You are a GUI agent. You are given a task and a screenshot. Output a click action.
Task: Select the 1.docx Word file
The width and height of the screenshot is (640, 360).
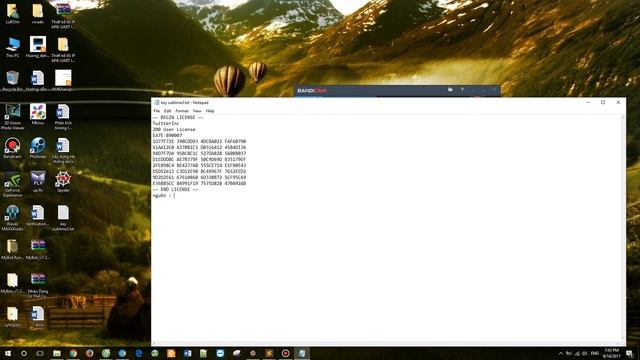[x=38, y=316]
